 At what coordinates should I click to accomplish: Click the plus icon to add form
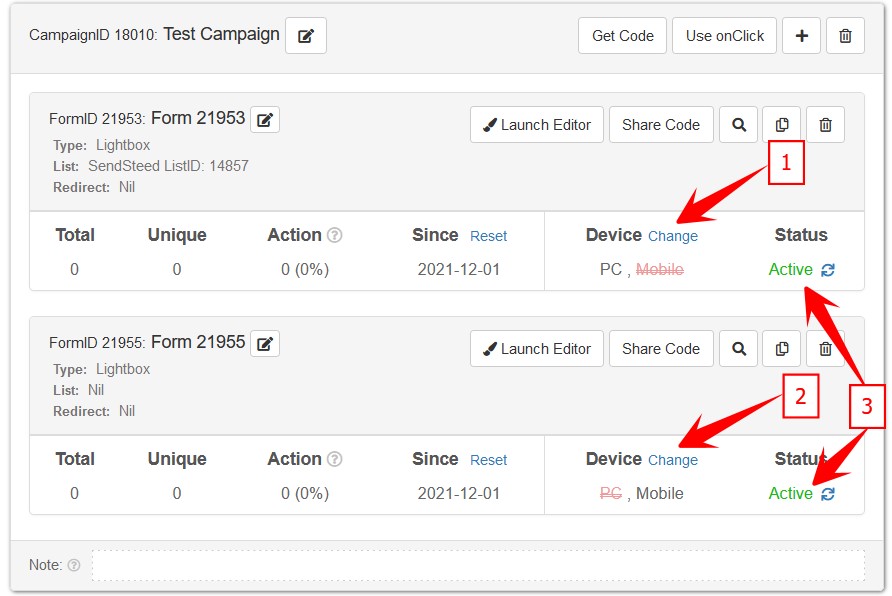(x=801, y=36)
